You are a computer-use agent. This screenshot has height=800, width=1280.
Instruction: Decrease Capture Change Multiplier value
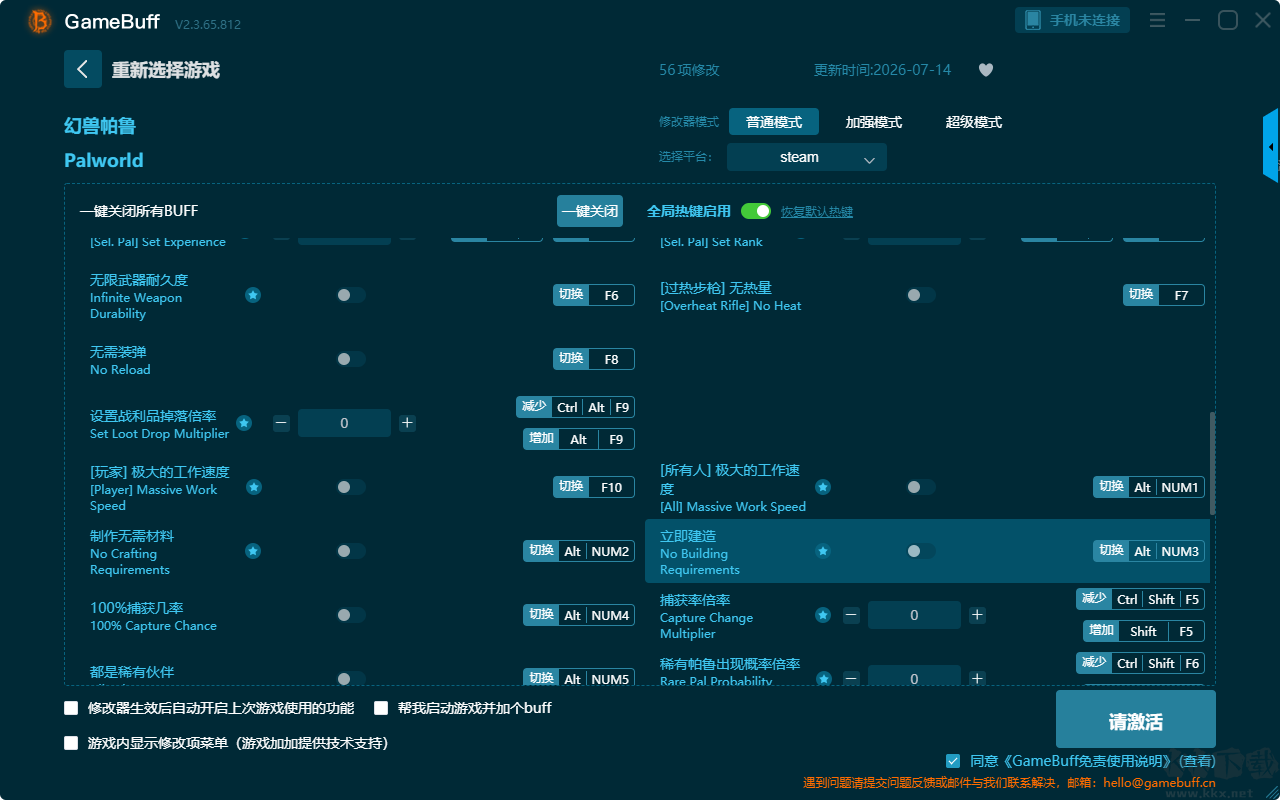851,615
